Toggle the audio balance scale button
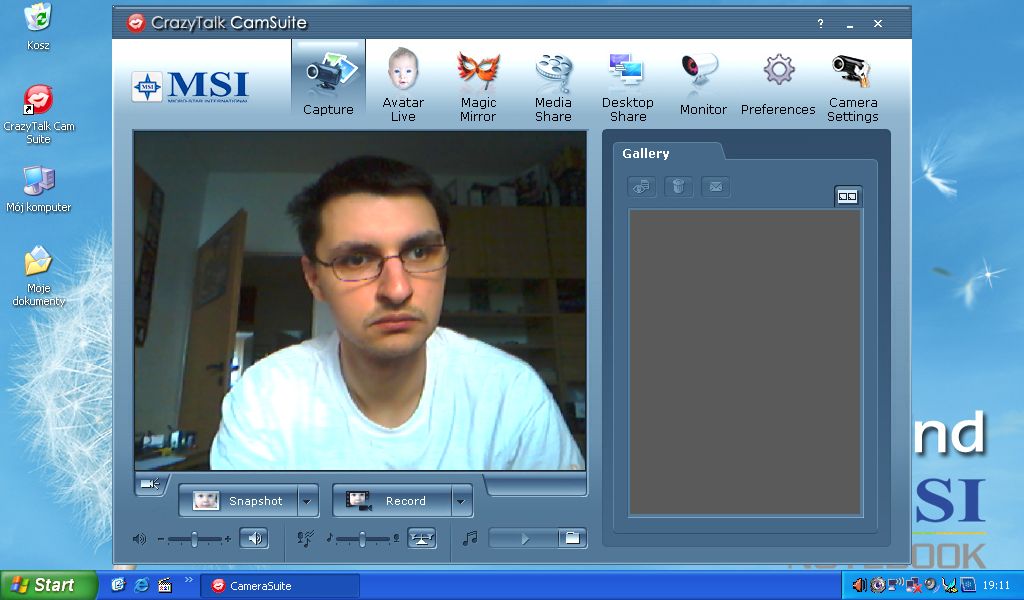 [422, 538]
